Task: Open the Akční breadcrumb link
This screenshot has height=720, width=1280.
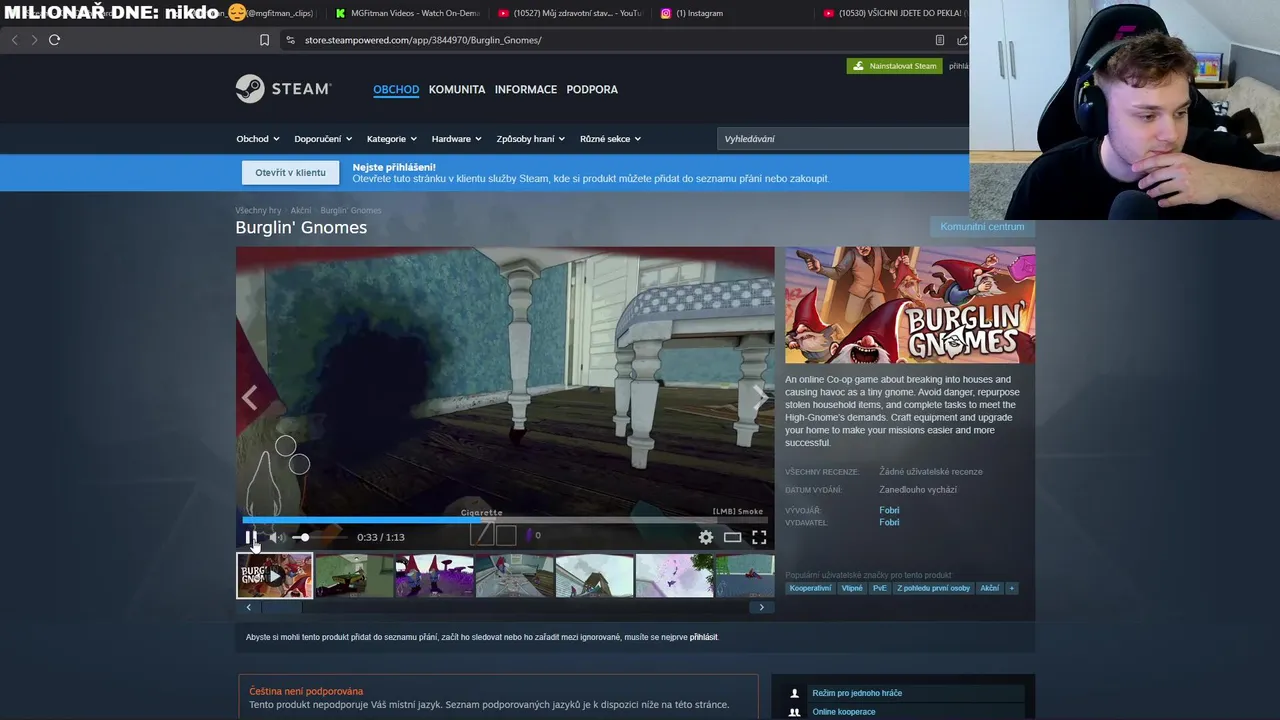Action: point(301,210)
